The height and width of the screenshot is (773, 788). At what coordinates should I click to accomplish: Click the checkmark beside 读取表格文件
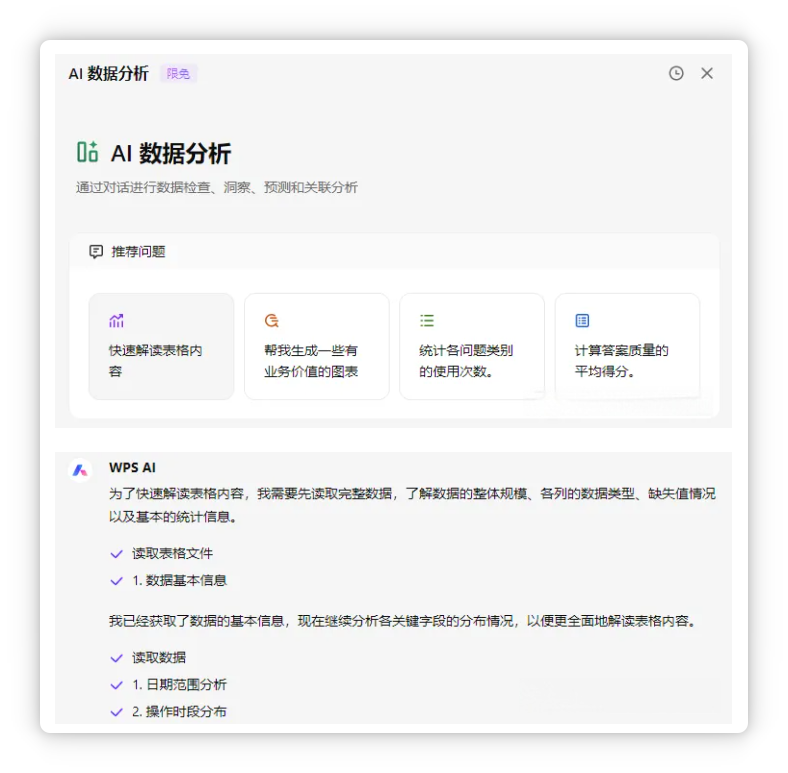pyautogui.click(x=116, y=554)
